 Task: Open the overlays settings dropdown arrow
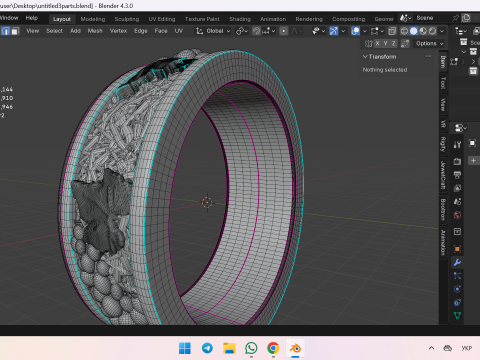(x=364, y=31)
